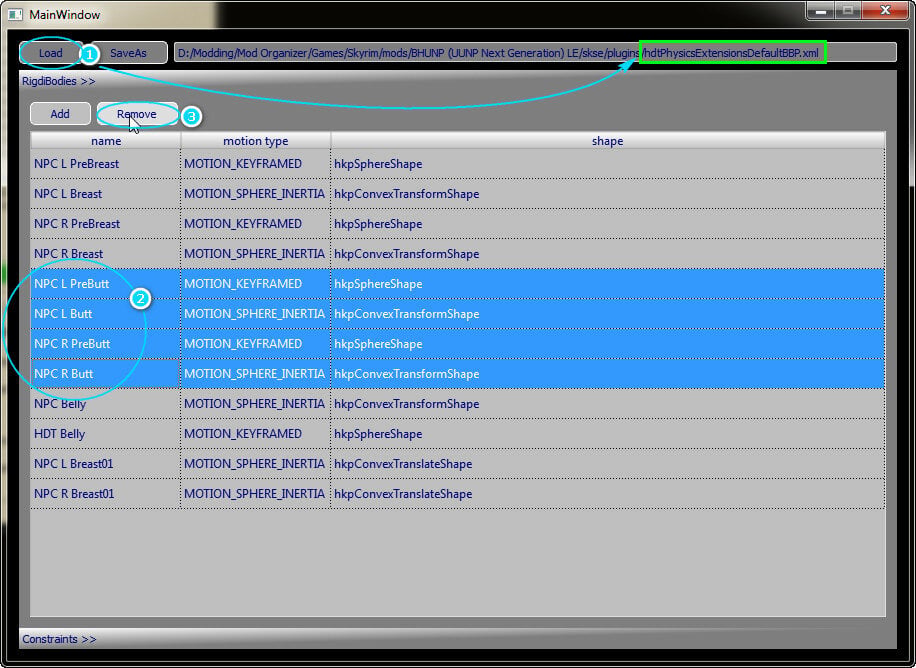Screen dimensions: 916x668
Task: Click motion type of NPC L PreBreast
Action: 256,164
